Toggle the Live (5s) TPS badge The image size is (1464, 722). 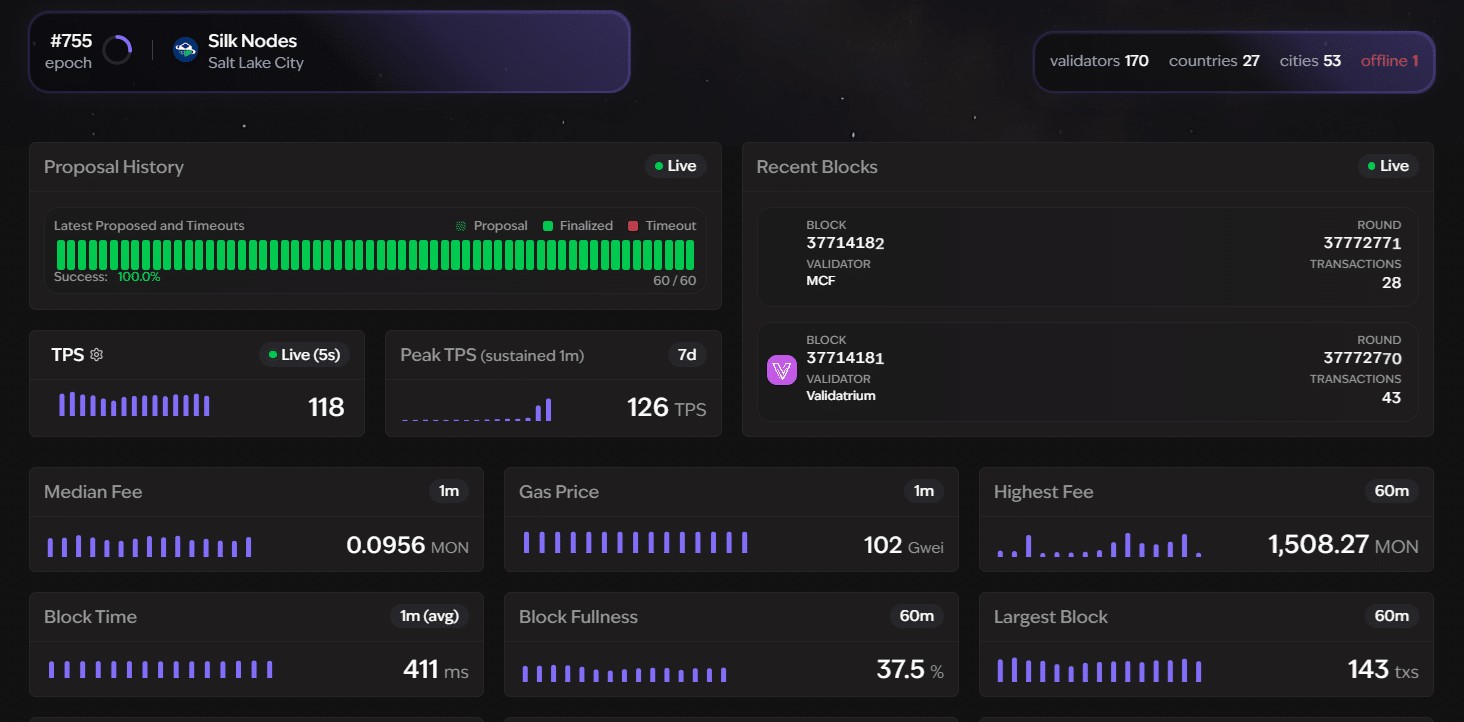click(x=304, y=354)
